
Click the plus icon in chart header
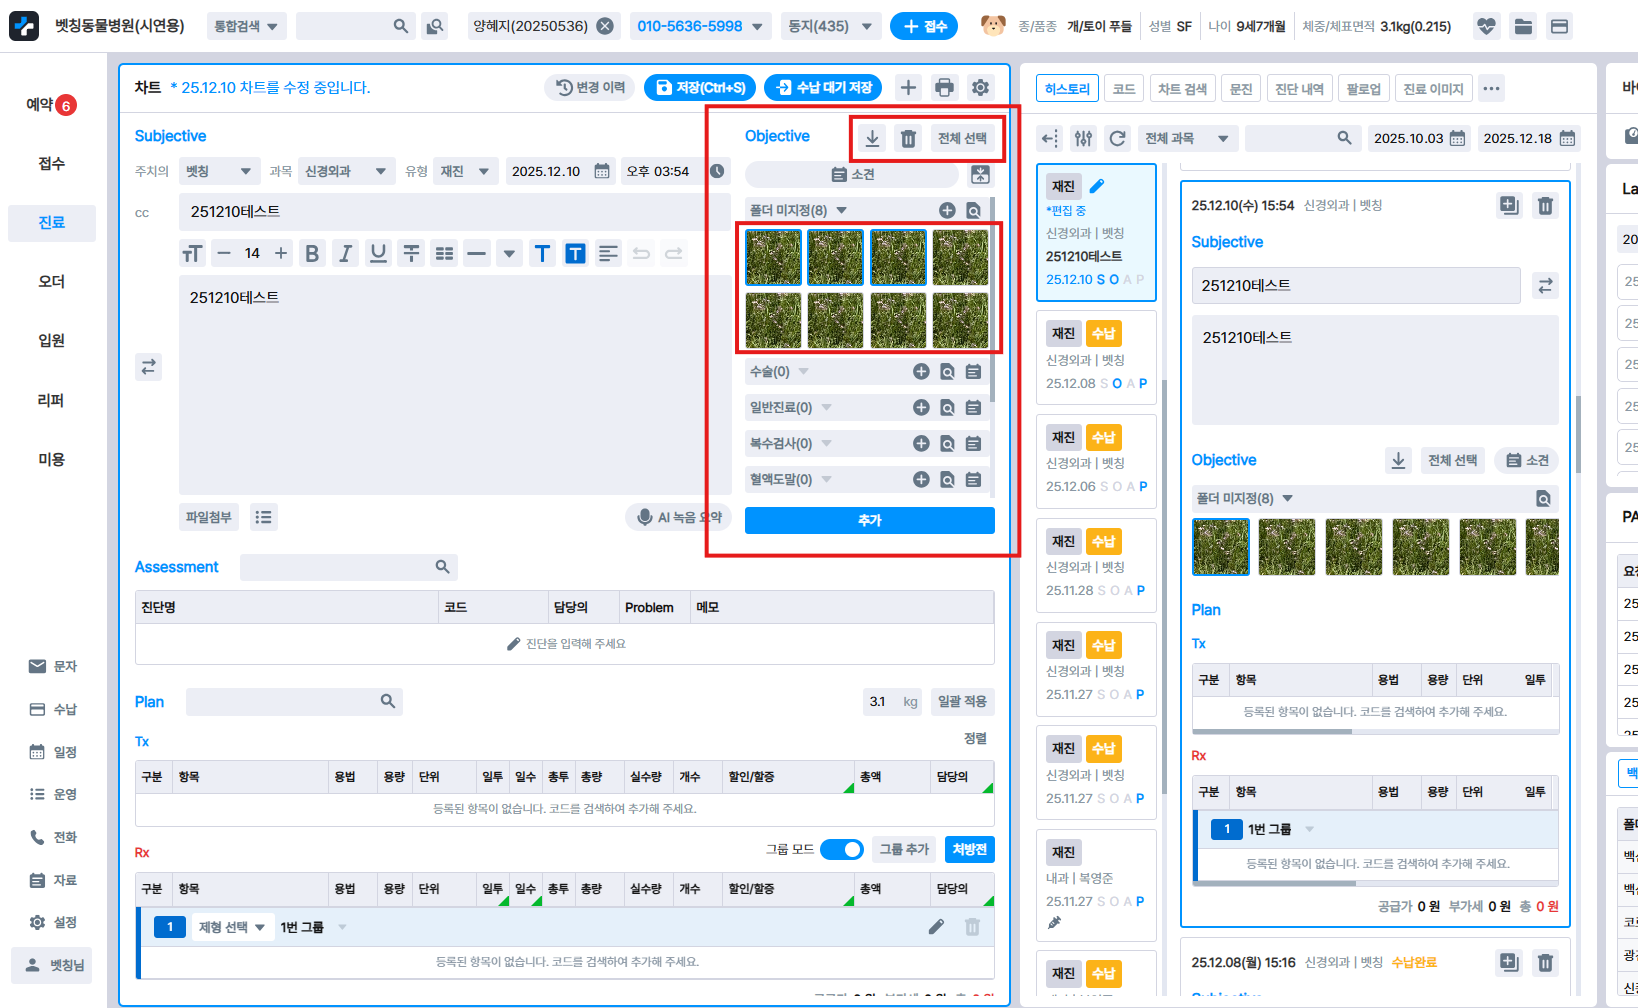[x=908, y=87]
